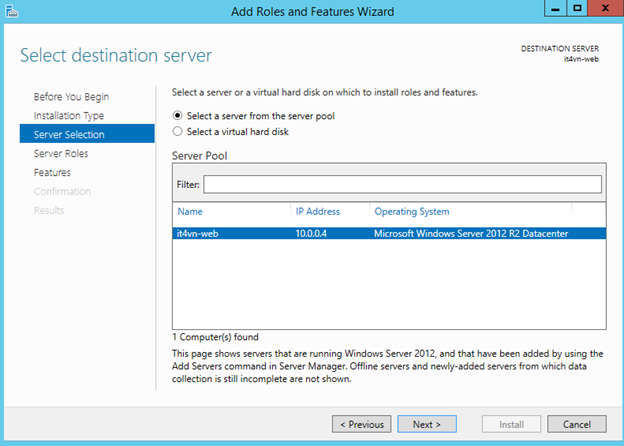Open the Server Selection step
Screen dimensions: 624x446
[x=69, y=134]
